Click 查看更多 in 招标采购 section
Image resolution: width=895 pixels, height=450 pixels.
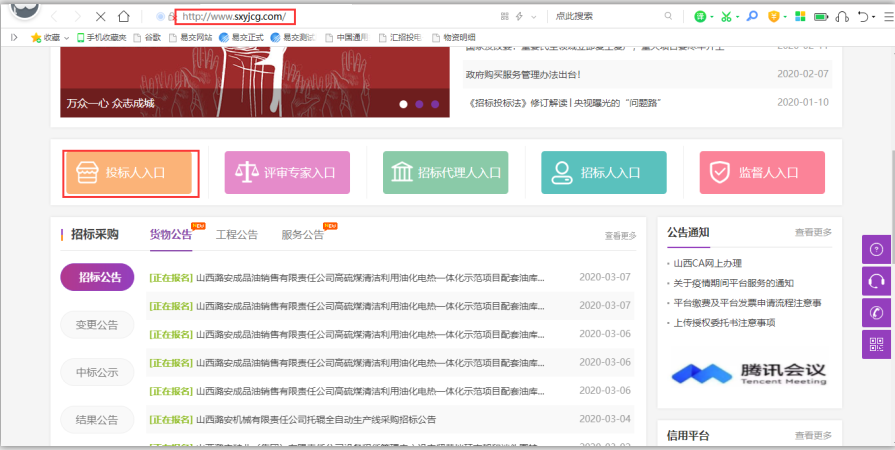click(620, 236)
